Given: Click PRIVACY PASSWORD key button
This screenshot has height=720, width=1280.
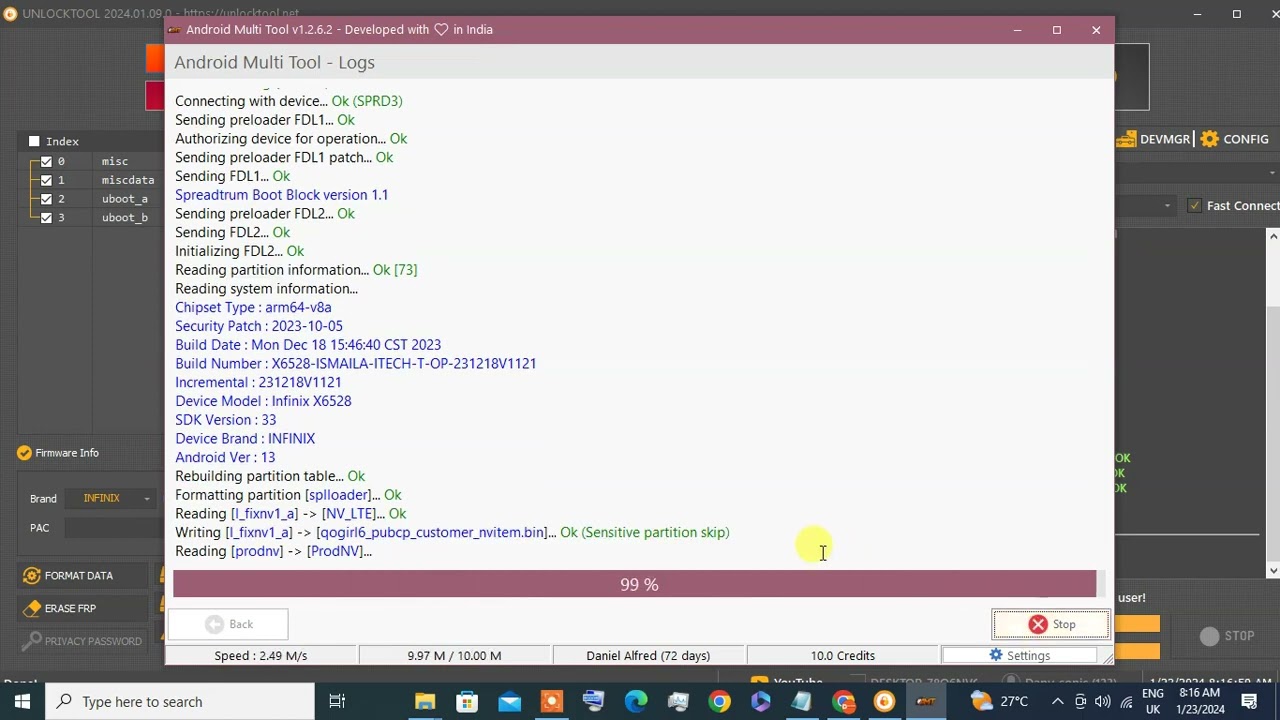Looking at the screenshot, I should (x=82, y=641).
